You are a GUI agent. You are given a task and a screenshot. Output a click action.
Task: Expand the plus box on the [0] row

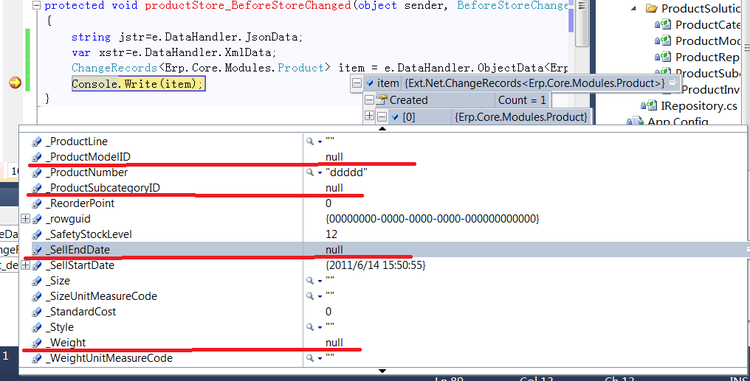coord(369,116)
